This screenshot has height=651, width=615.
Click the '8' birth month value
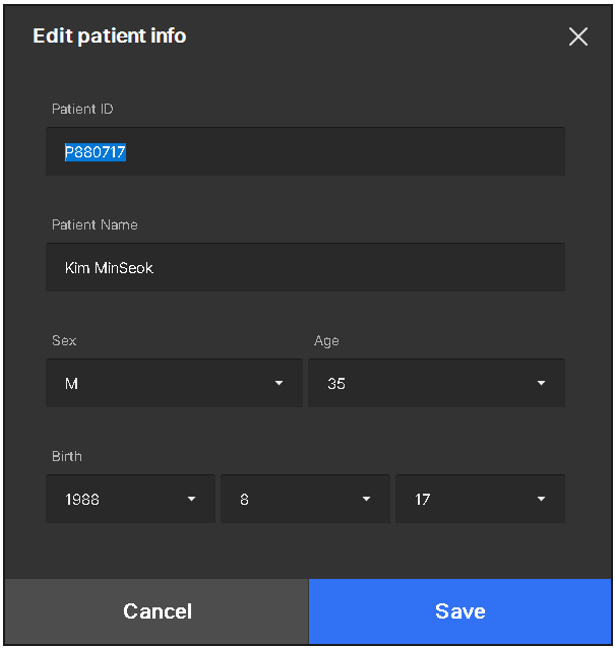245,499
